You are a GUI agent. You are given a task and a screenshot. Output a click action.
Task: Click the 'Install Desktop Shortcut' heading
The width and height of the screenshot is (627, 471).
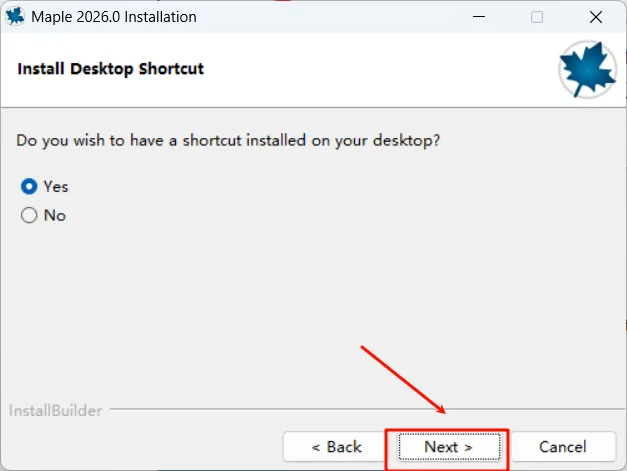[x=111, y=69]
